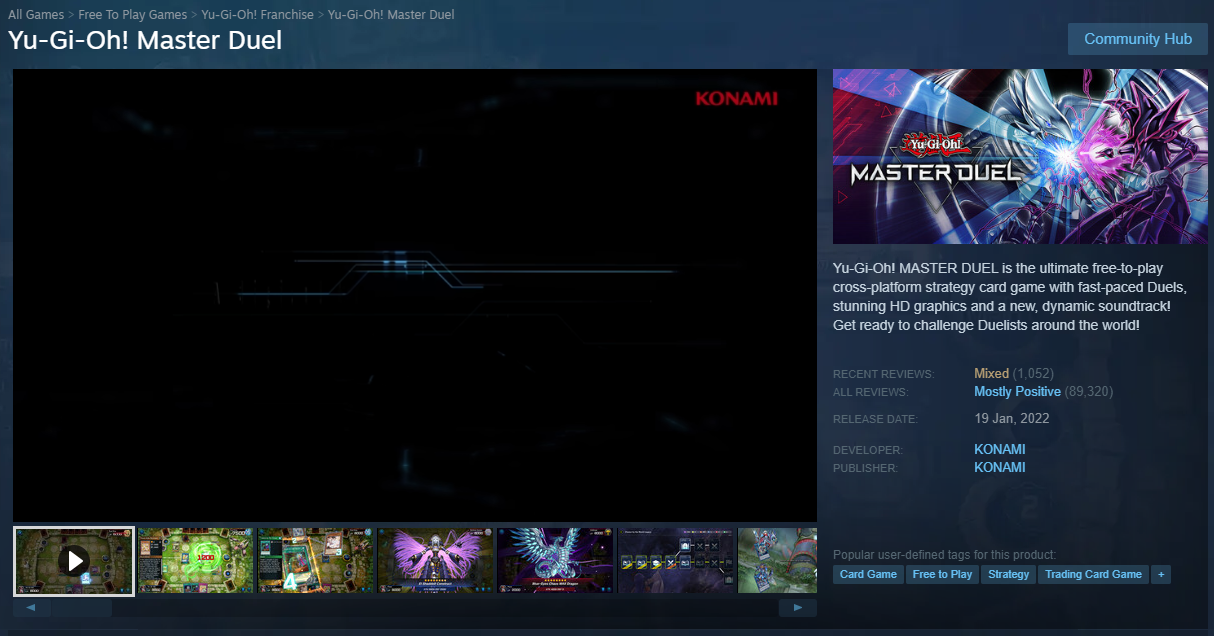Open the Community Hub button

(1138, 39)
